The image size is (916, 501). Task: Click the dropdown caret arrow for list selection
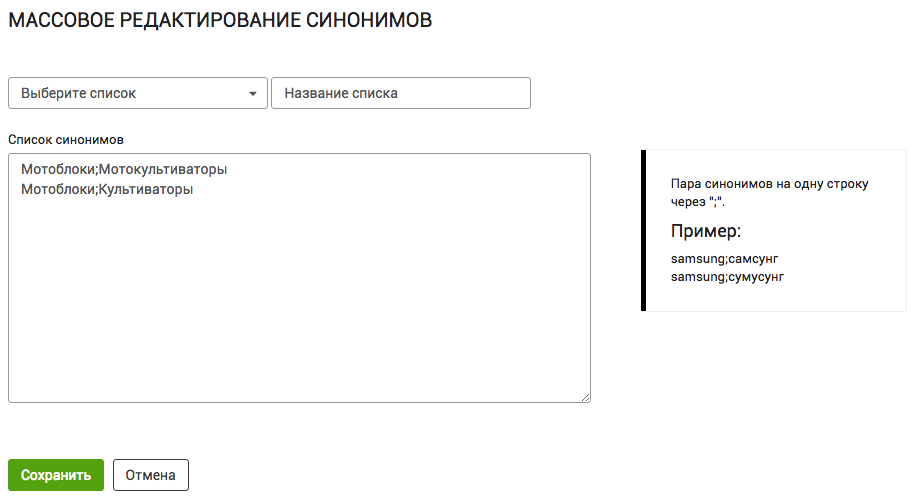[x=252, y=94]
